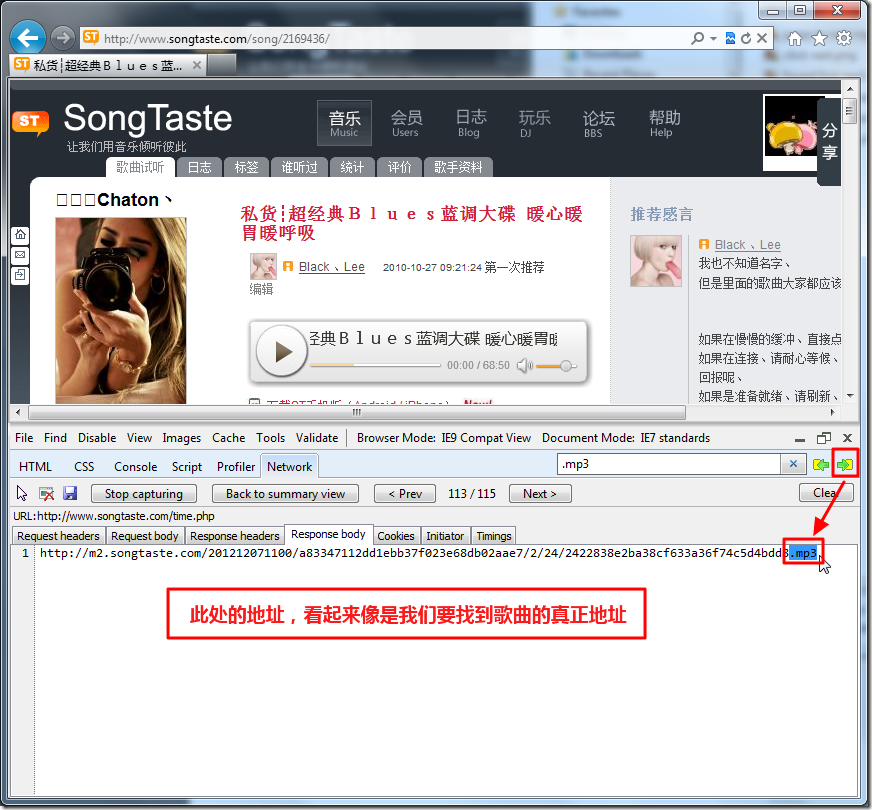Image resolution: width=872 pixels, height=810 pixels.
Task: Switch to the 标签 page tab
Action: tap(246, 167)
